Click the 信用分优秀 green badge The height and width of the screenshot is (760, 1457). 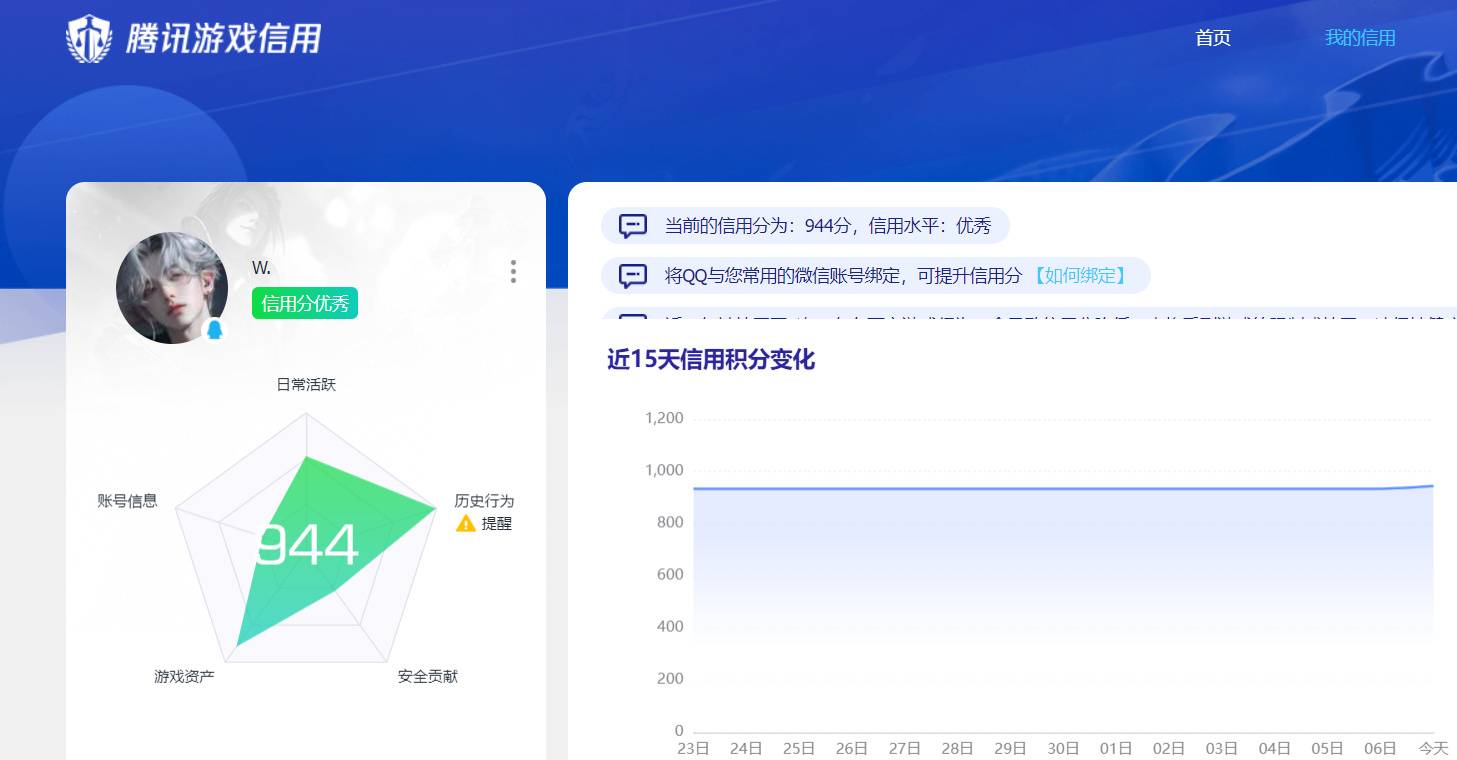click(305, 303)
